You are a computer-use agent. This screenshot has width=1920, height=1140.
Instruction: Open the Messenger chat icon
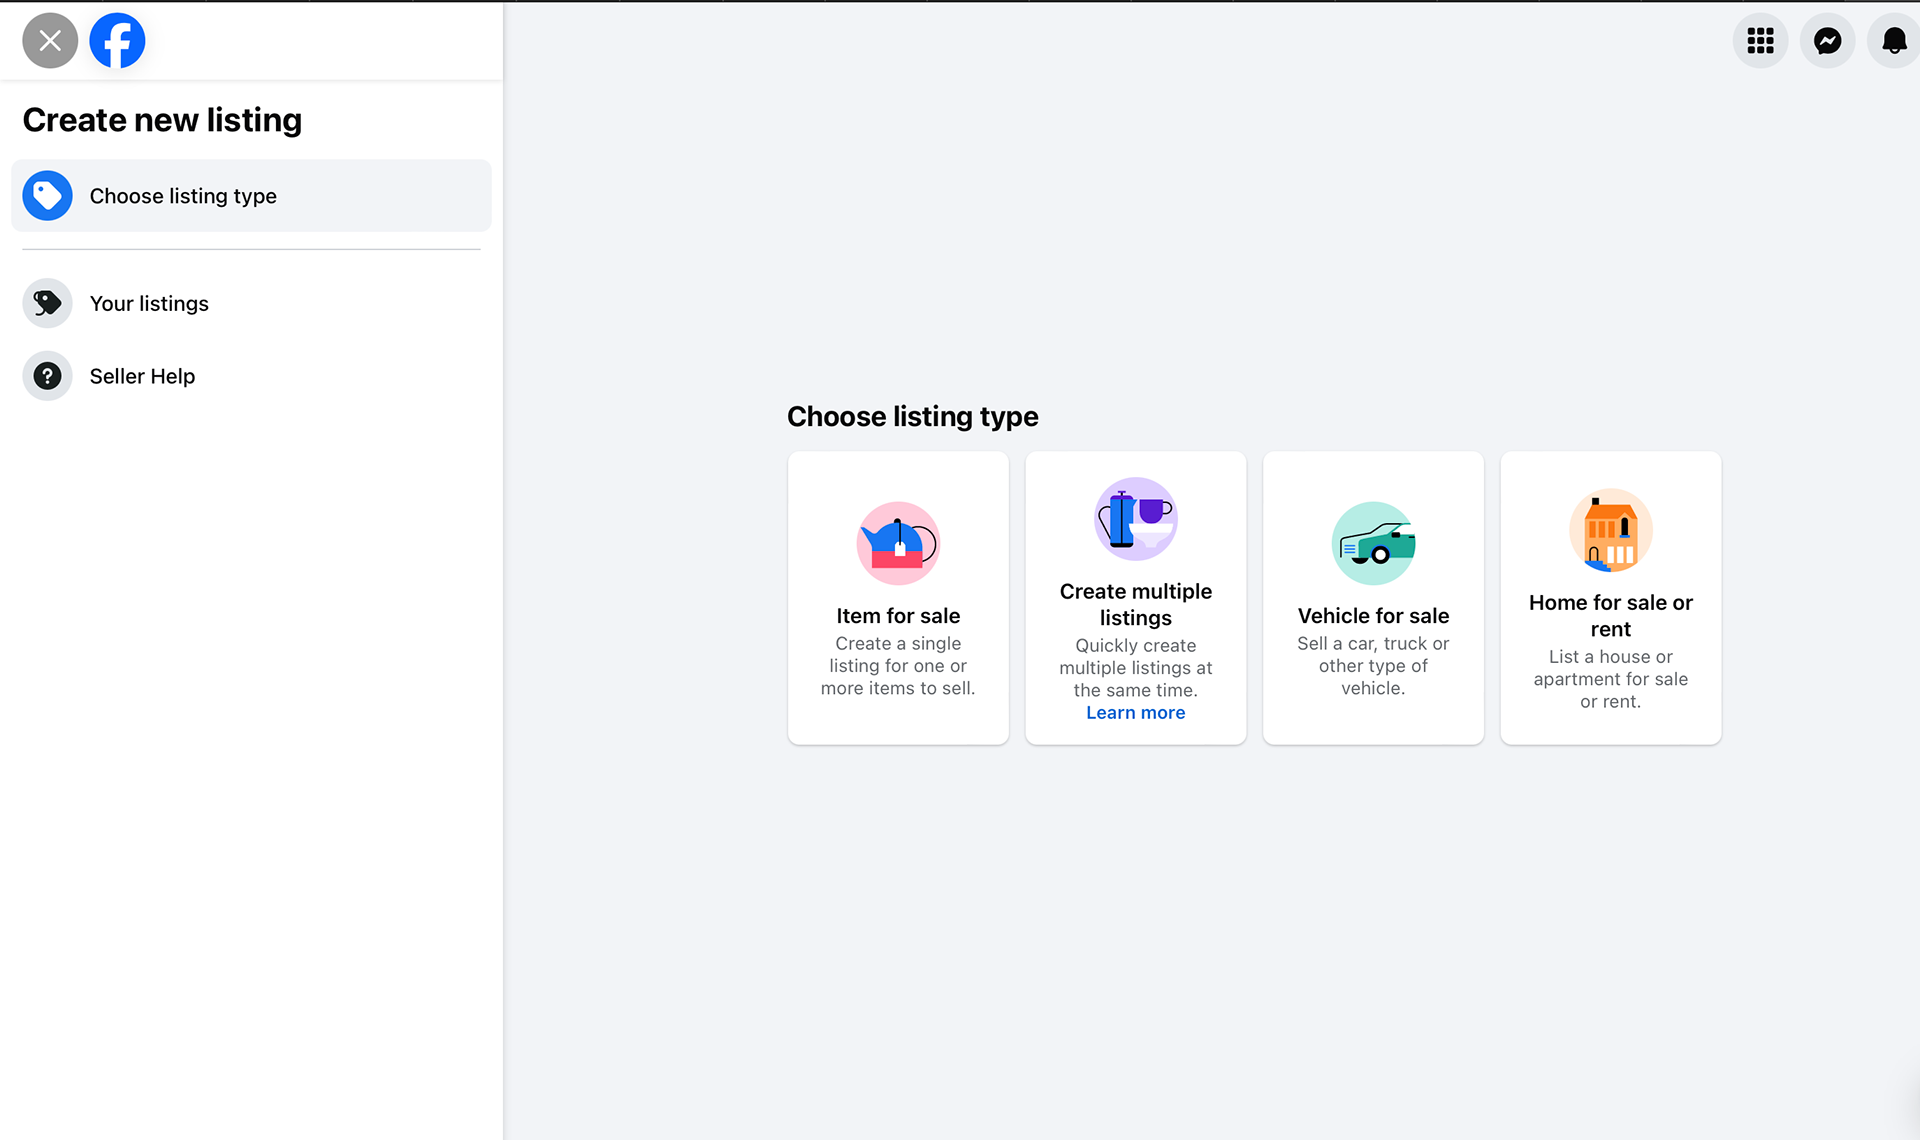tap(1827, 41)
